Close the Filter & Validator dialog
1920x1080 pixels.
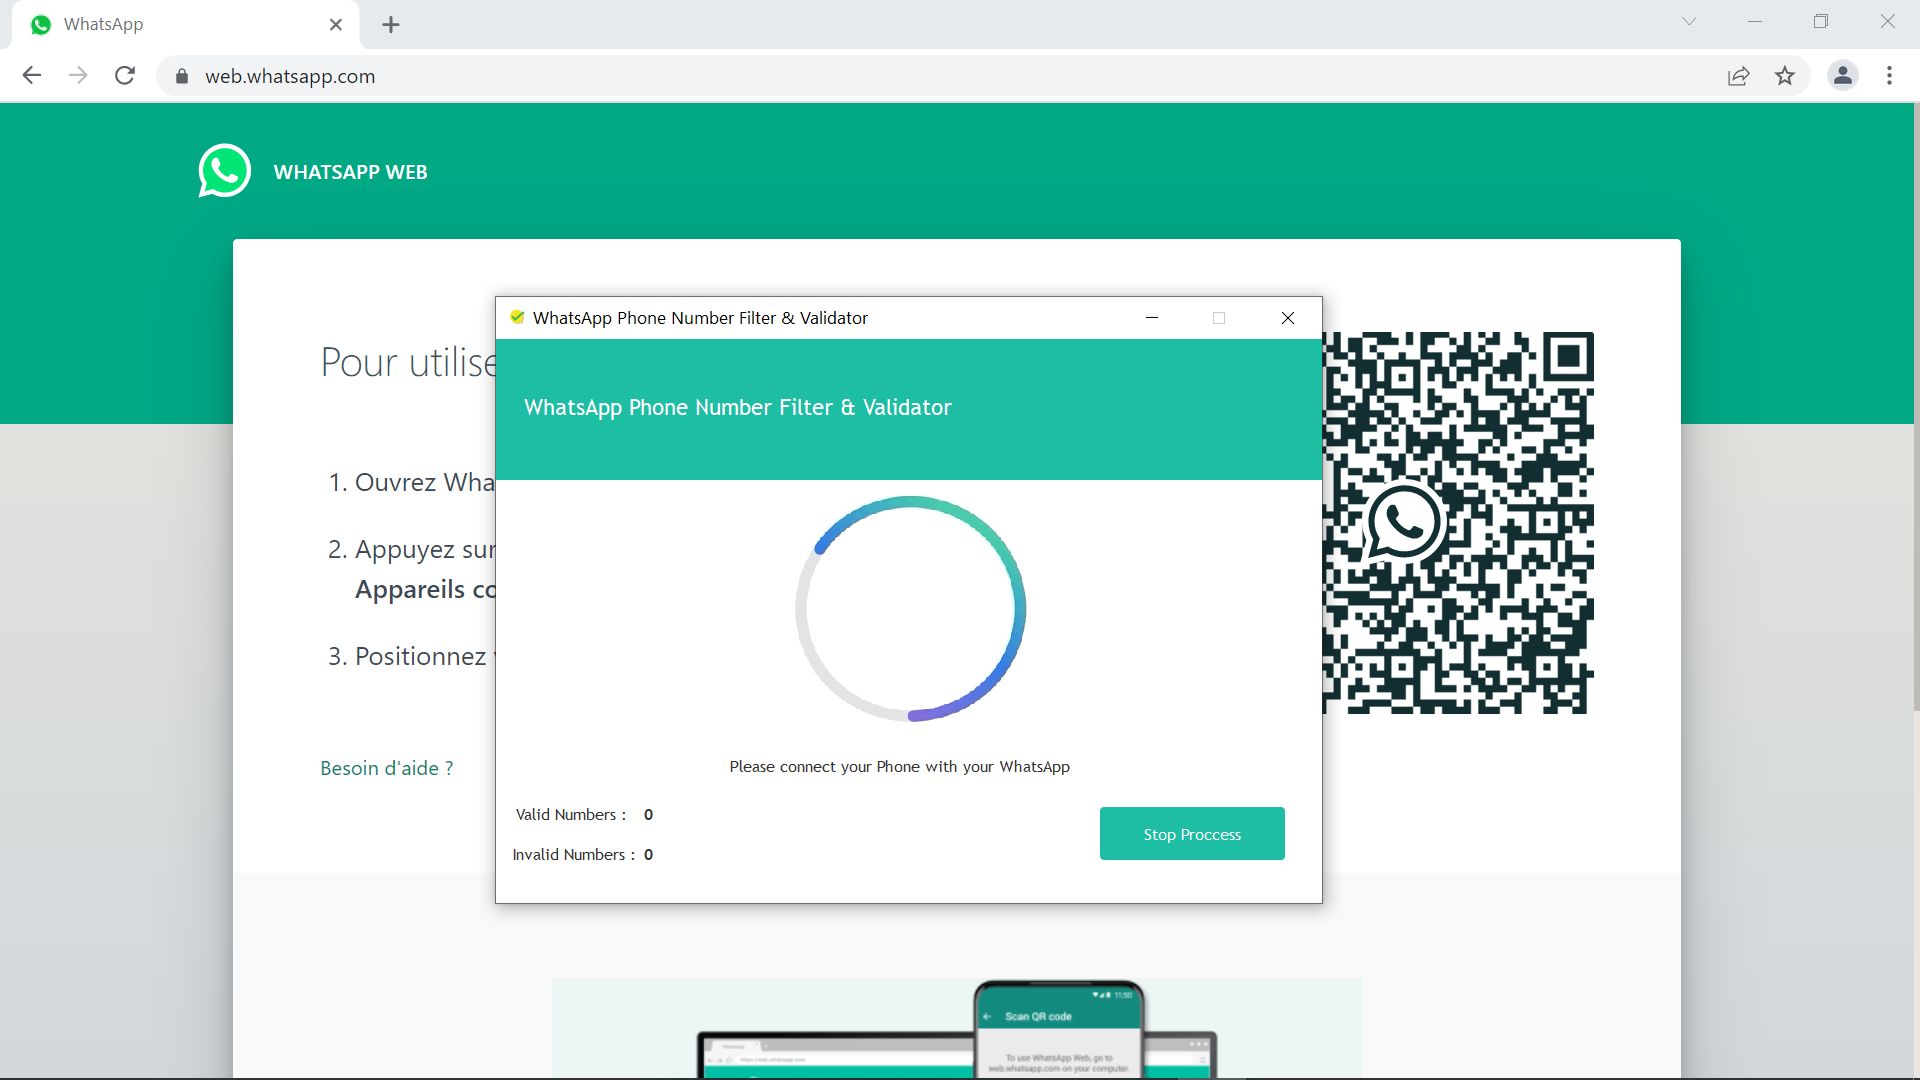click(x=1288, y=318)
